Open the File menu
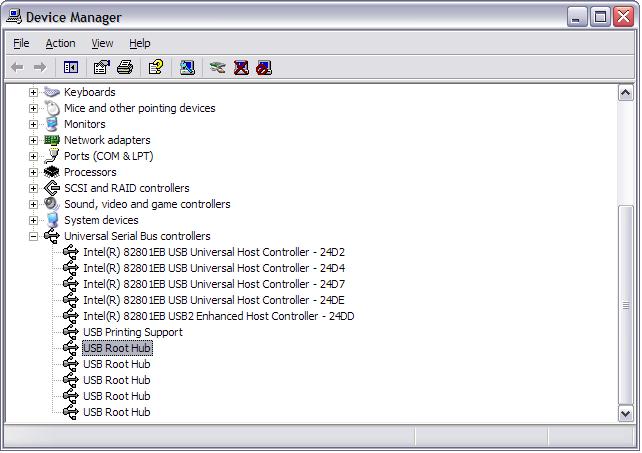The height and width of the screenshot is (453, 642). point(21,43)
